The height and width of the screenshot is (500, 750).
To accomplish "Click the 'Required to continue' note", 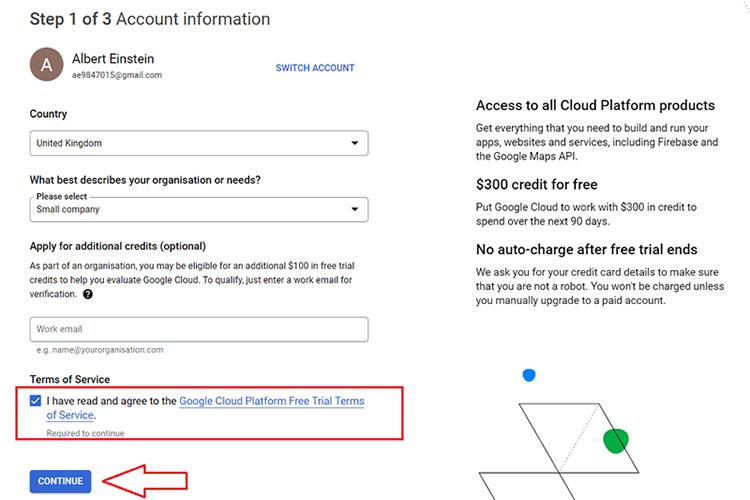I will click(85, 433).
